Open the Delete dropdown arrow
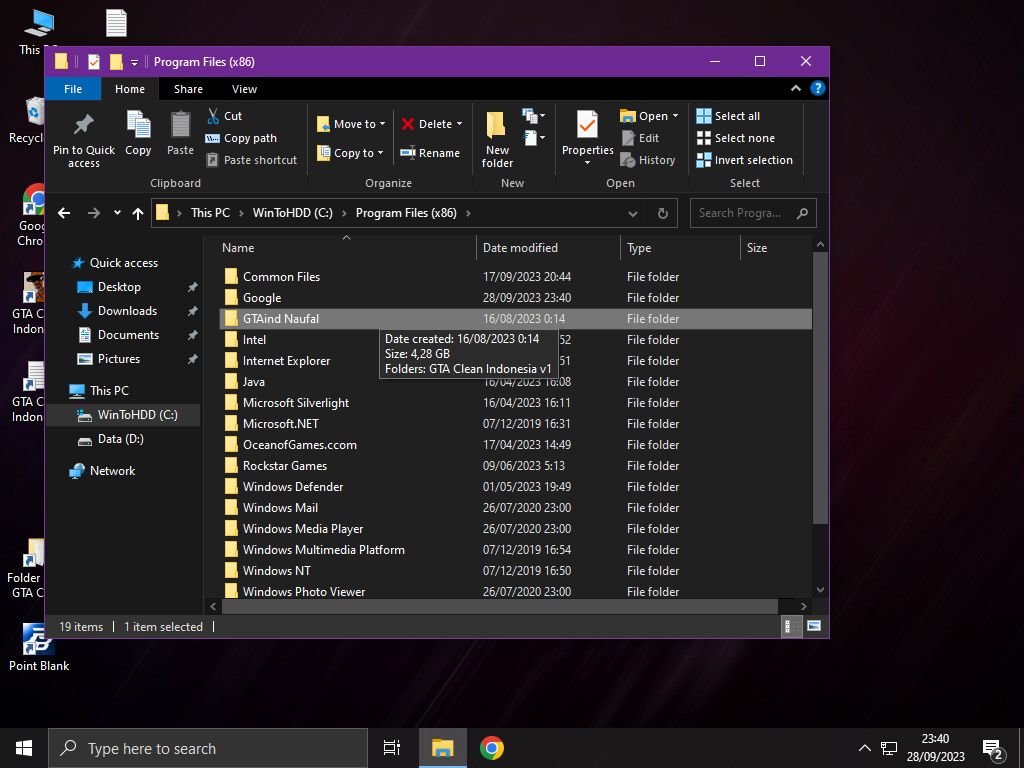This screenshot has width=1024, height=768. point(459,124)
